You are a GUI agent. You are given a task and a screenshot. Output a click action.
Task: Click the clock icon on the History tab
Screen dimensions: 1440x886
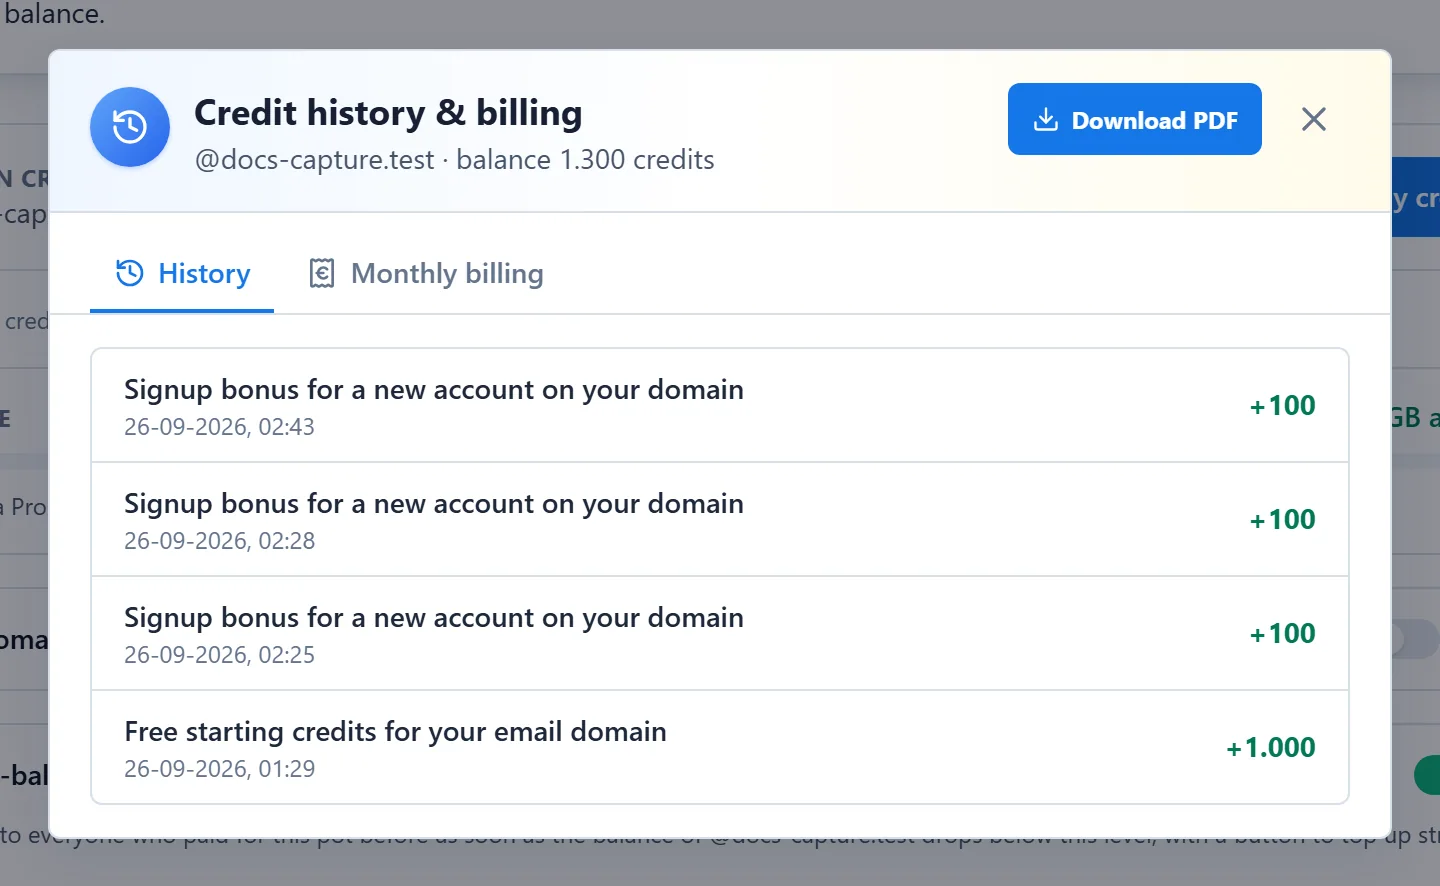[130, 273]
